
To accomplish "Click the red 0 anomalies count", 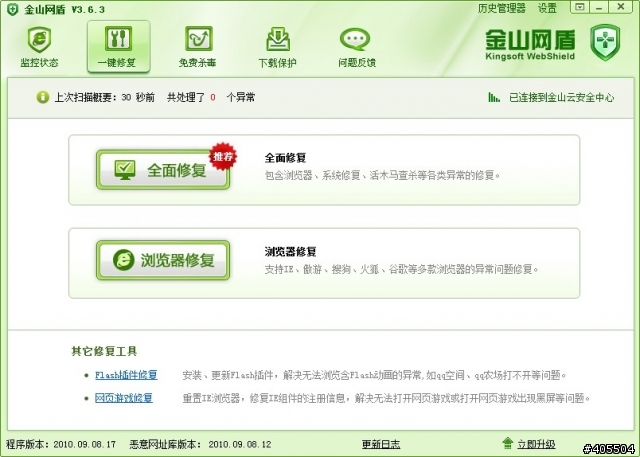I will click(213, 98).
